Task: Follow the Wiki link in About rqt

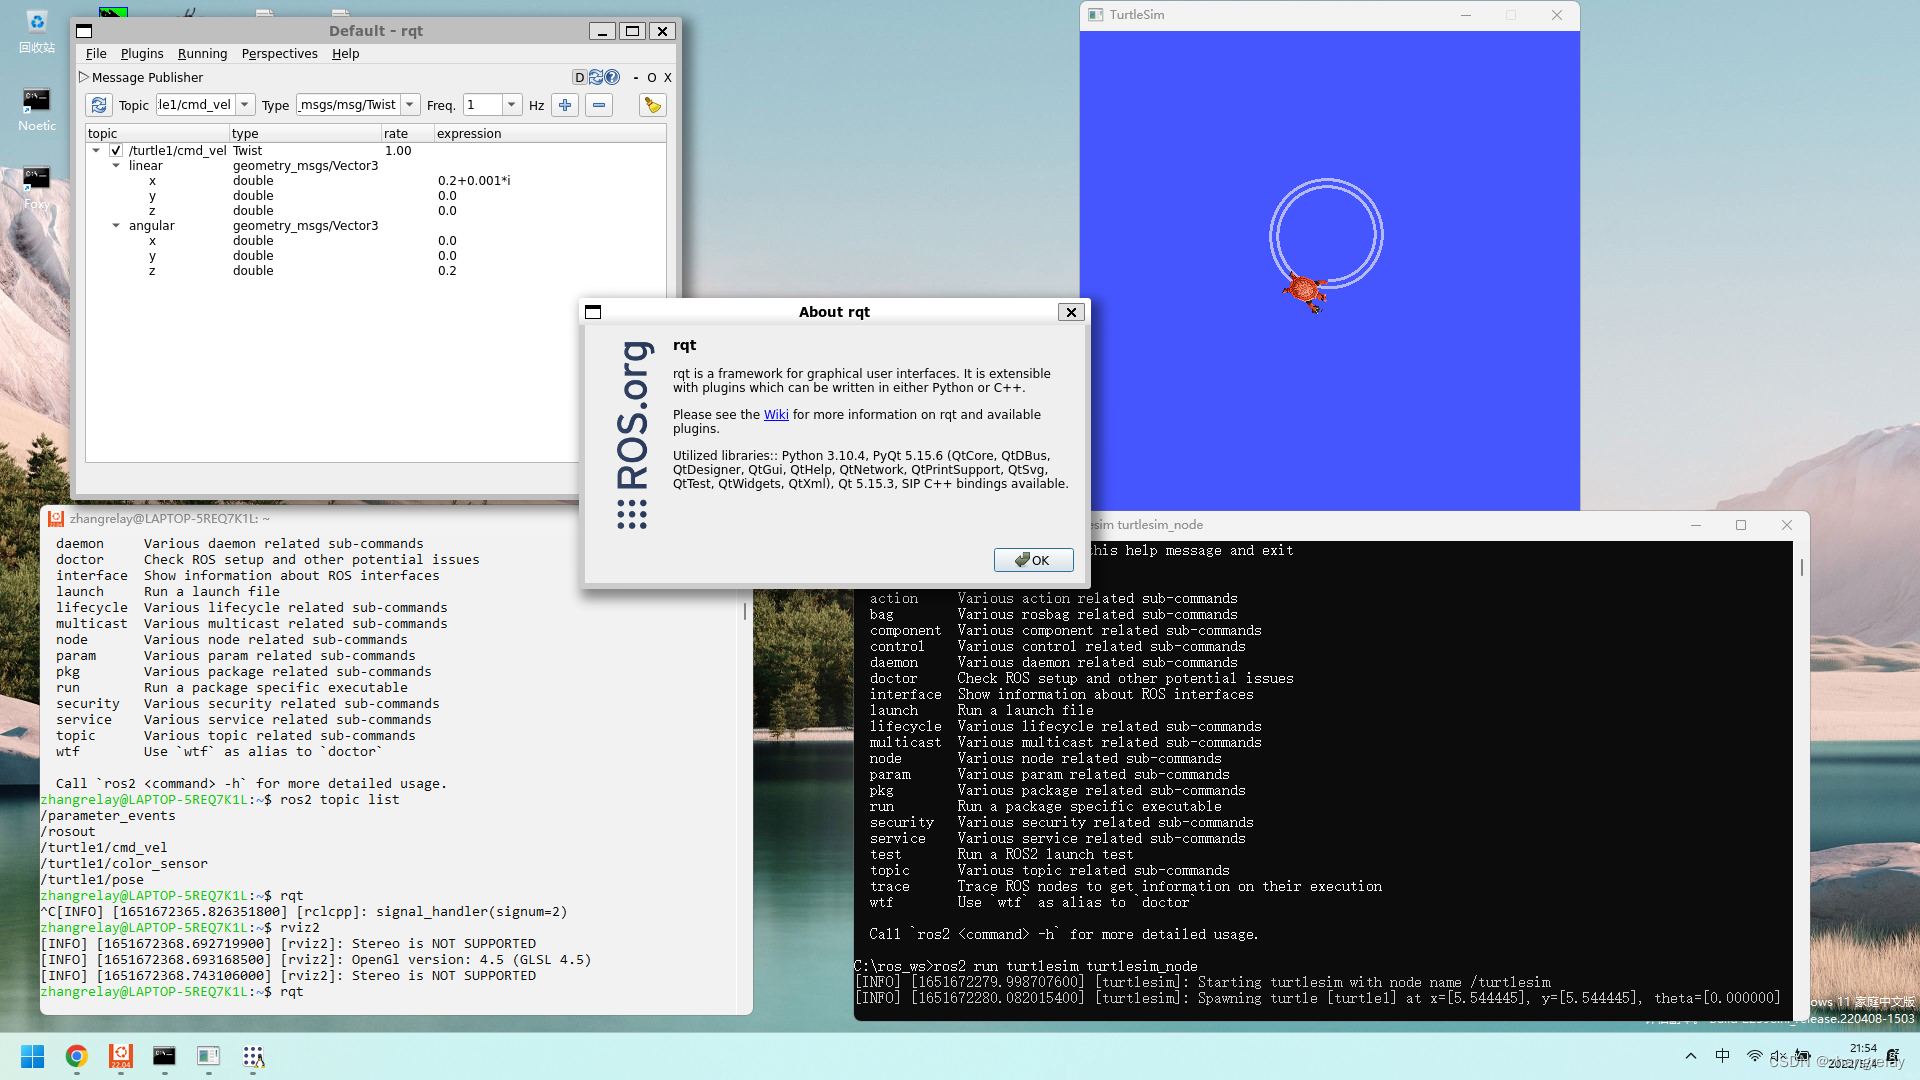Action: (x=776, y=415)
